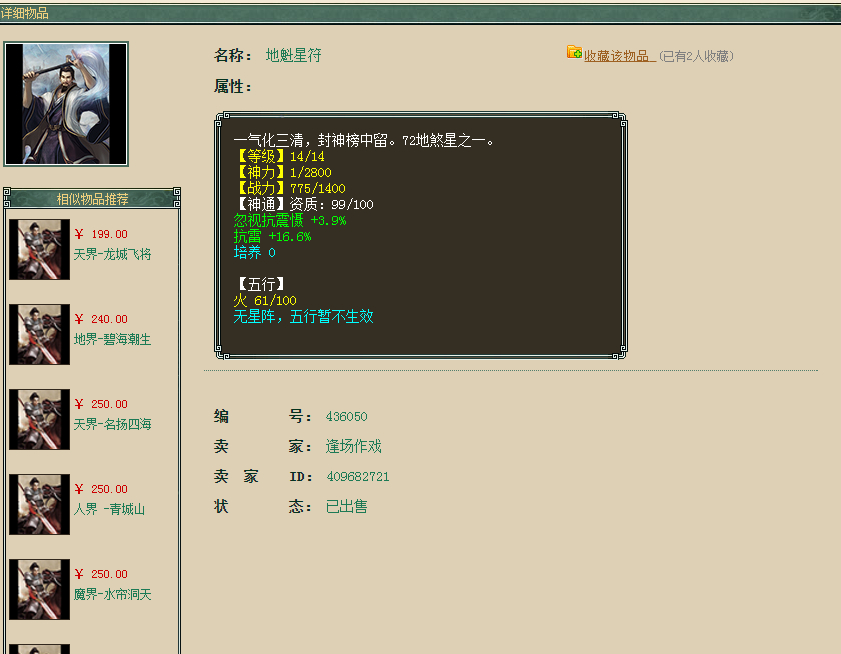Open the 收藏该物品 link

(619, 56)
